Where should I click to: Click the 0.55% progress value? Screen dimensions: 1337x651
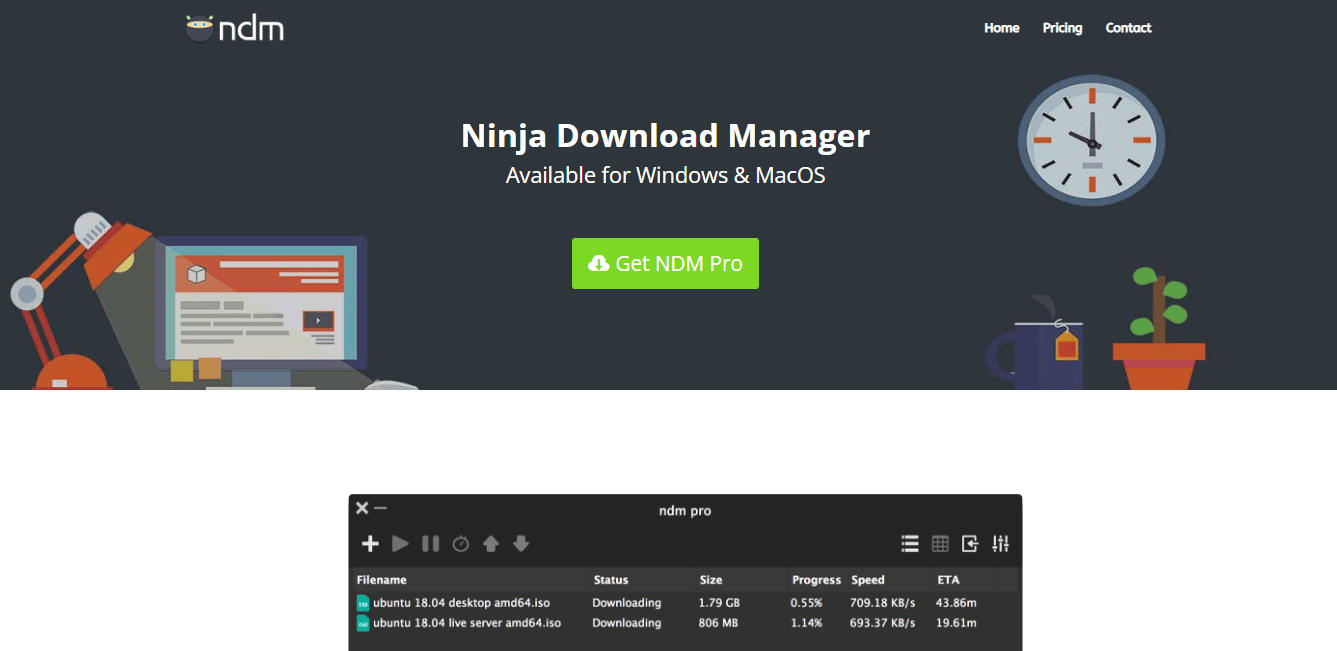[x=806, y=603]
